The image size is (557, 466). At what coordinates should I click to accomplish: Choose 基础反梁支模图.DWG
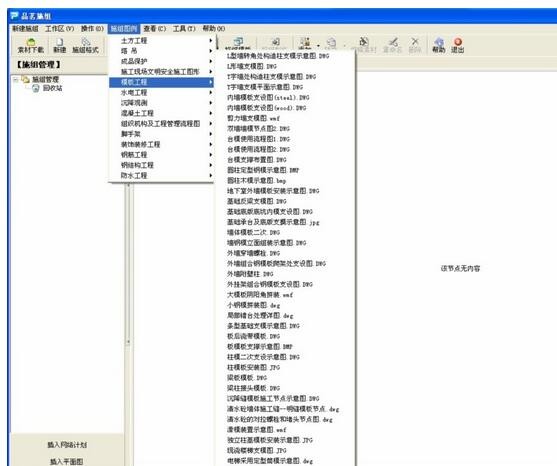257,201
